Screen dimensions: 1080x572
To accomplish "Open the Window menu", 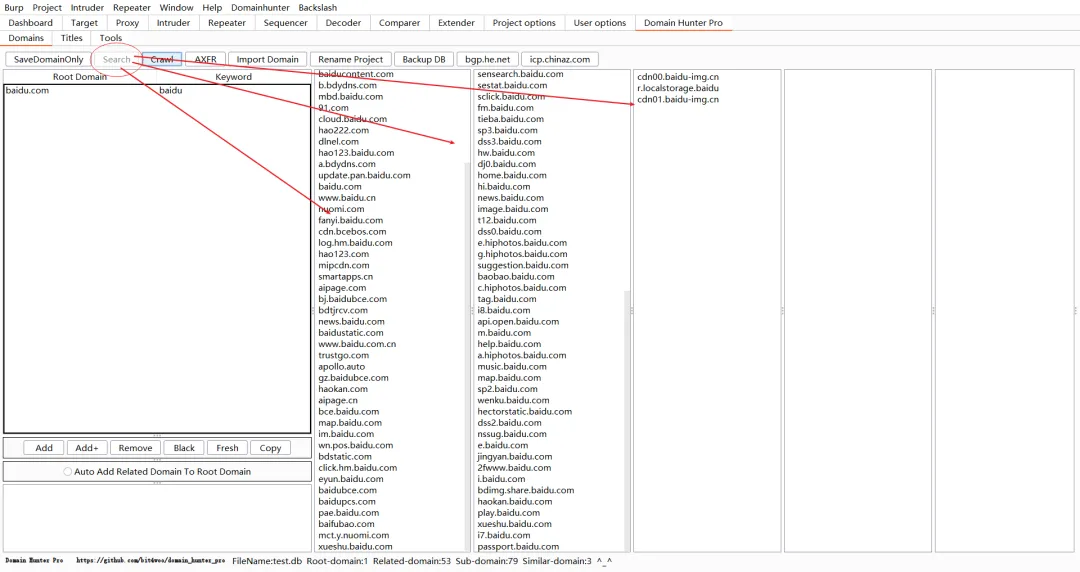I will pyautogui.click(x=176, y=8).
